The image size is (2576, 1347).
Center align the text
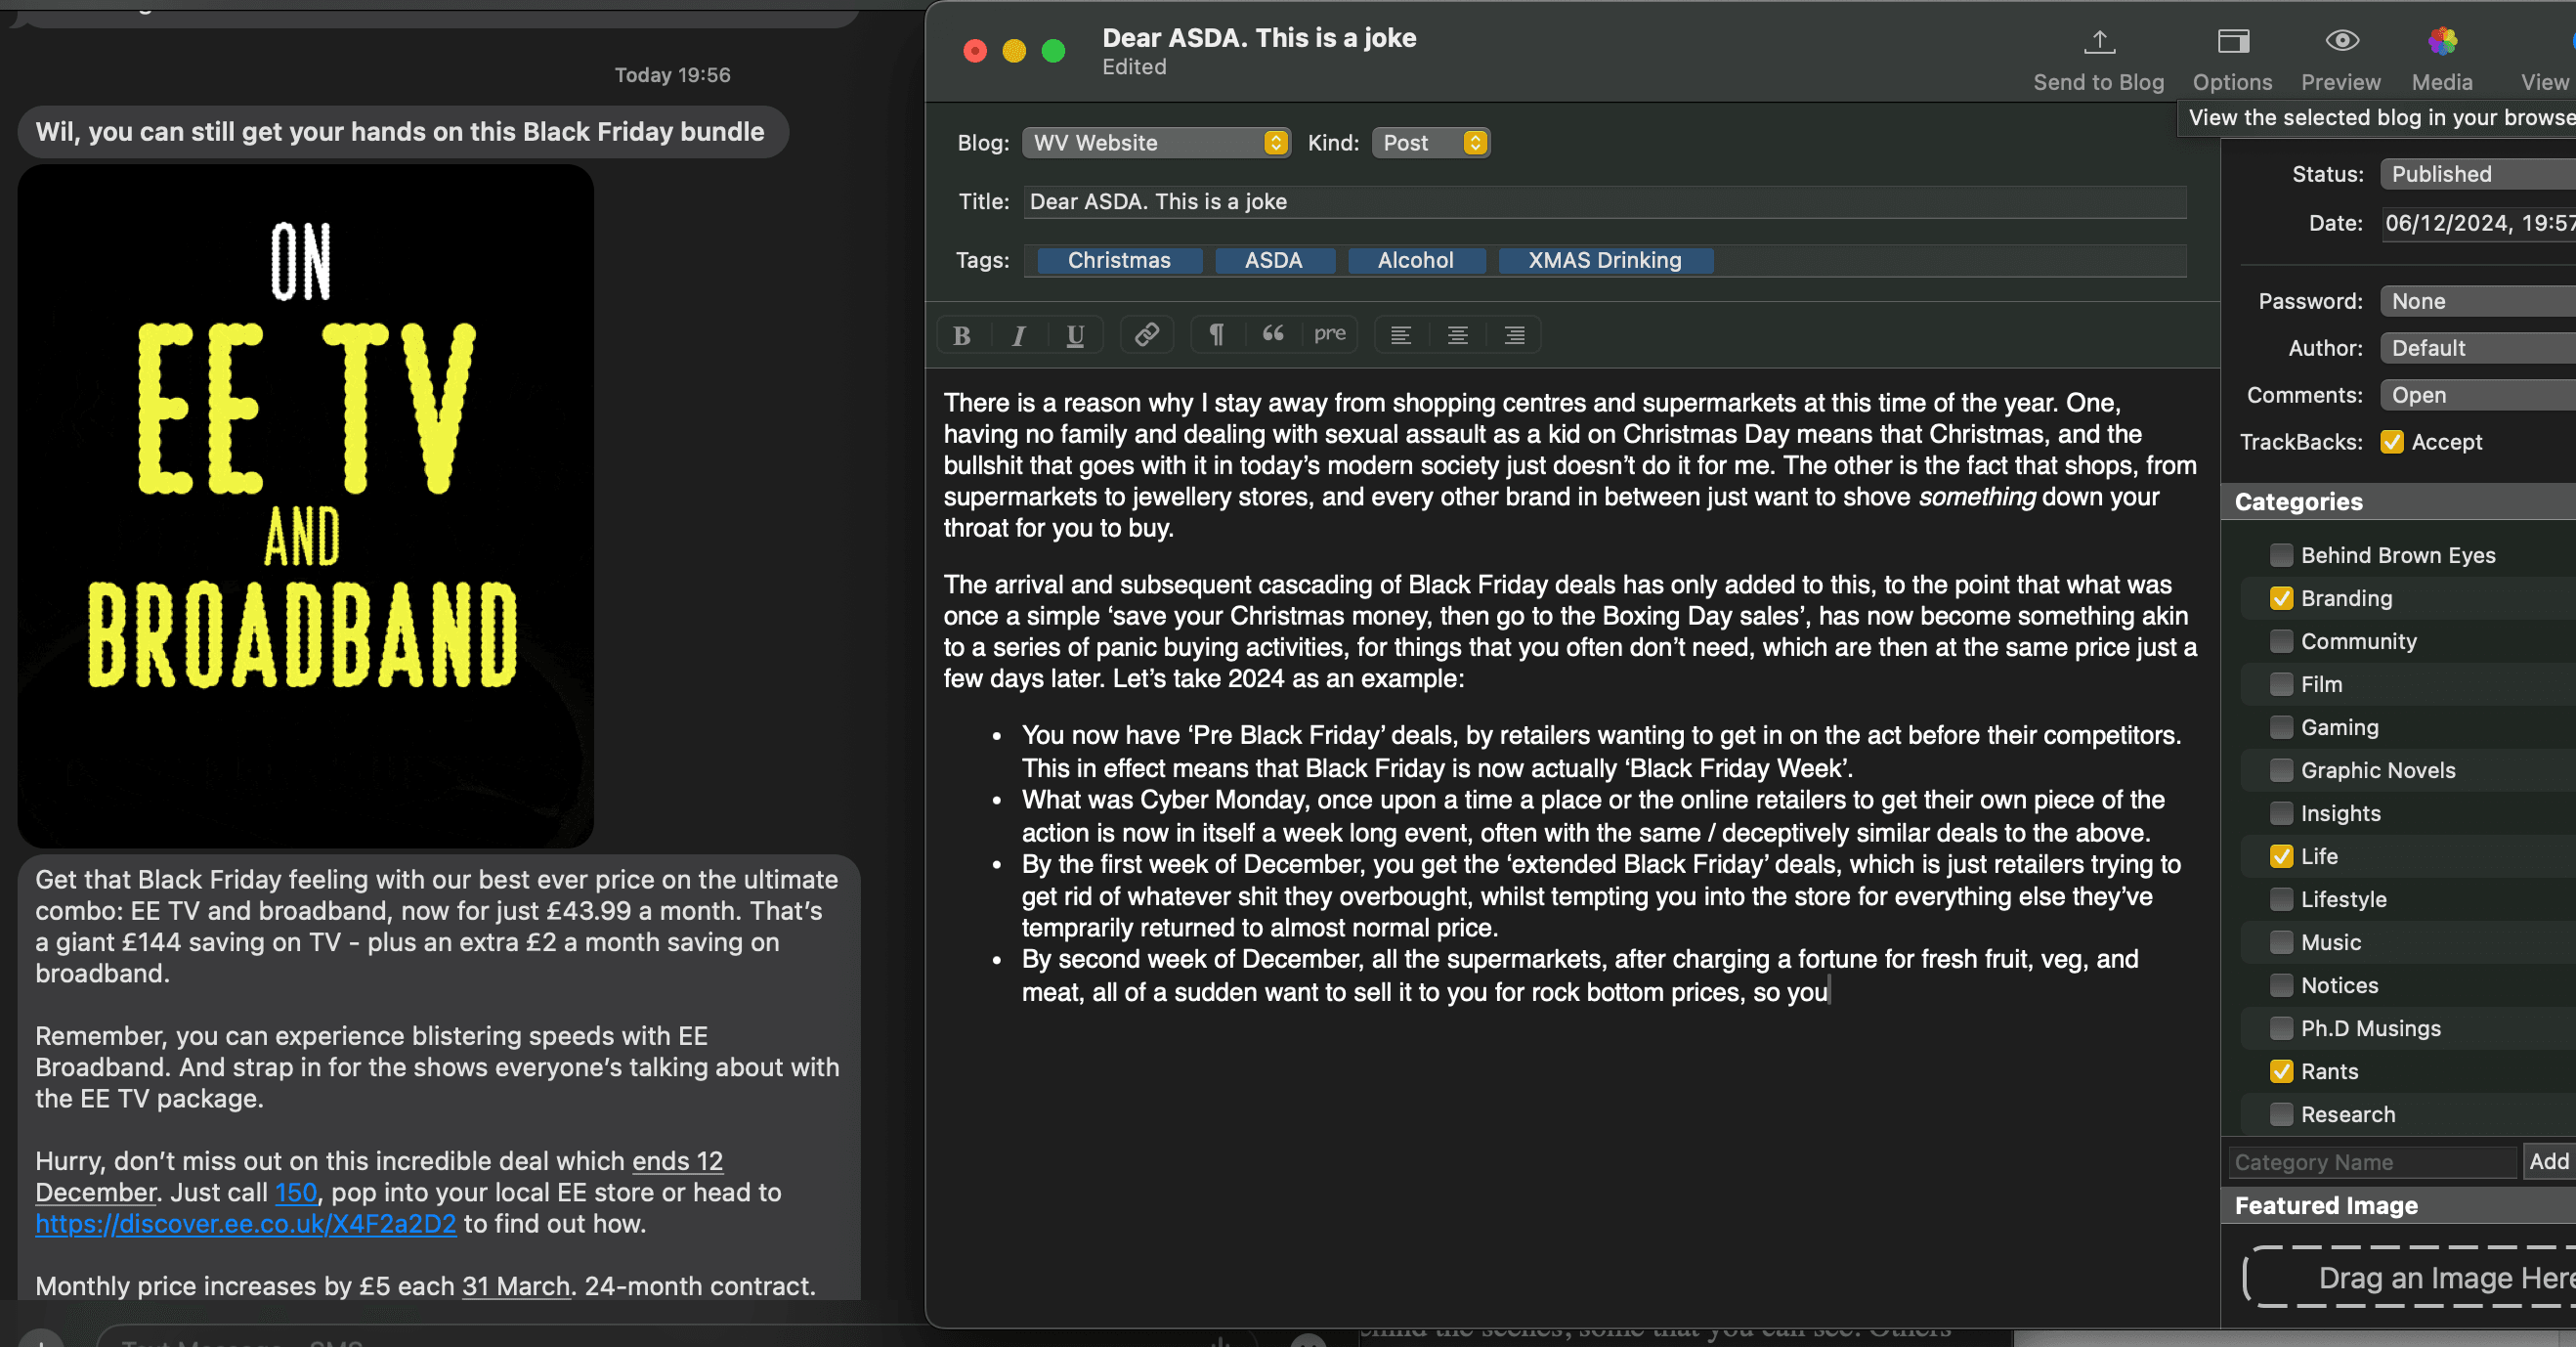[x=1457, y=335]
